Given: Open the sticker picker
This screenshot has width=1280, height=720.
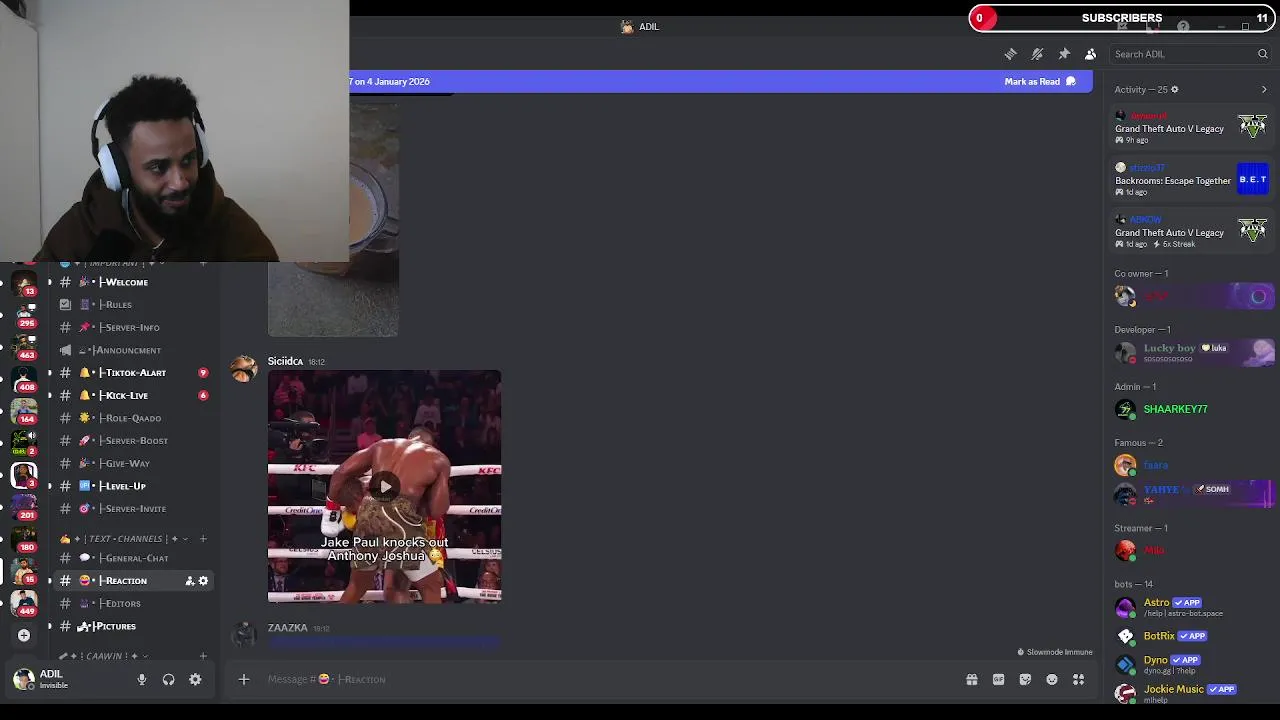Looking at the screenshot, I should tap(1025, 679).
